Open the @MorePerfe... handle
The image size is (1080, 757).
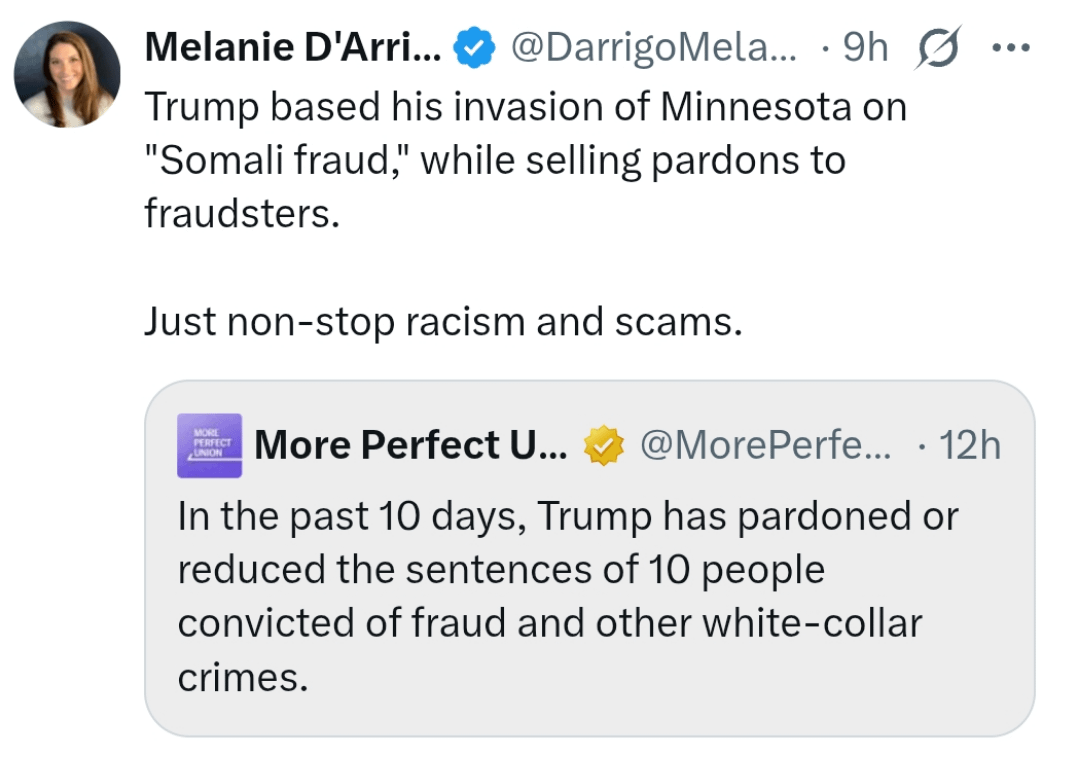[765, 445]
